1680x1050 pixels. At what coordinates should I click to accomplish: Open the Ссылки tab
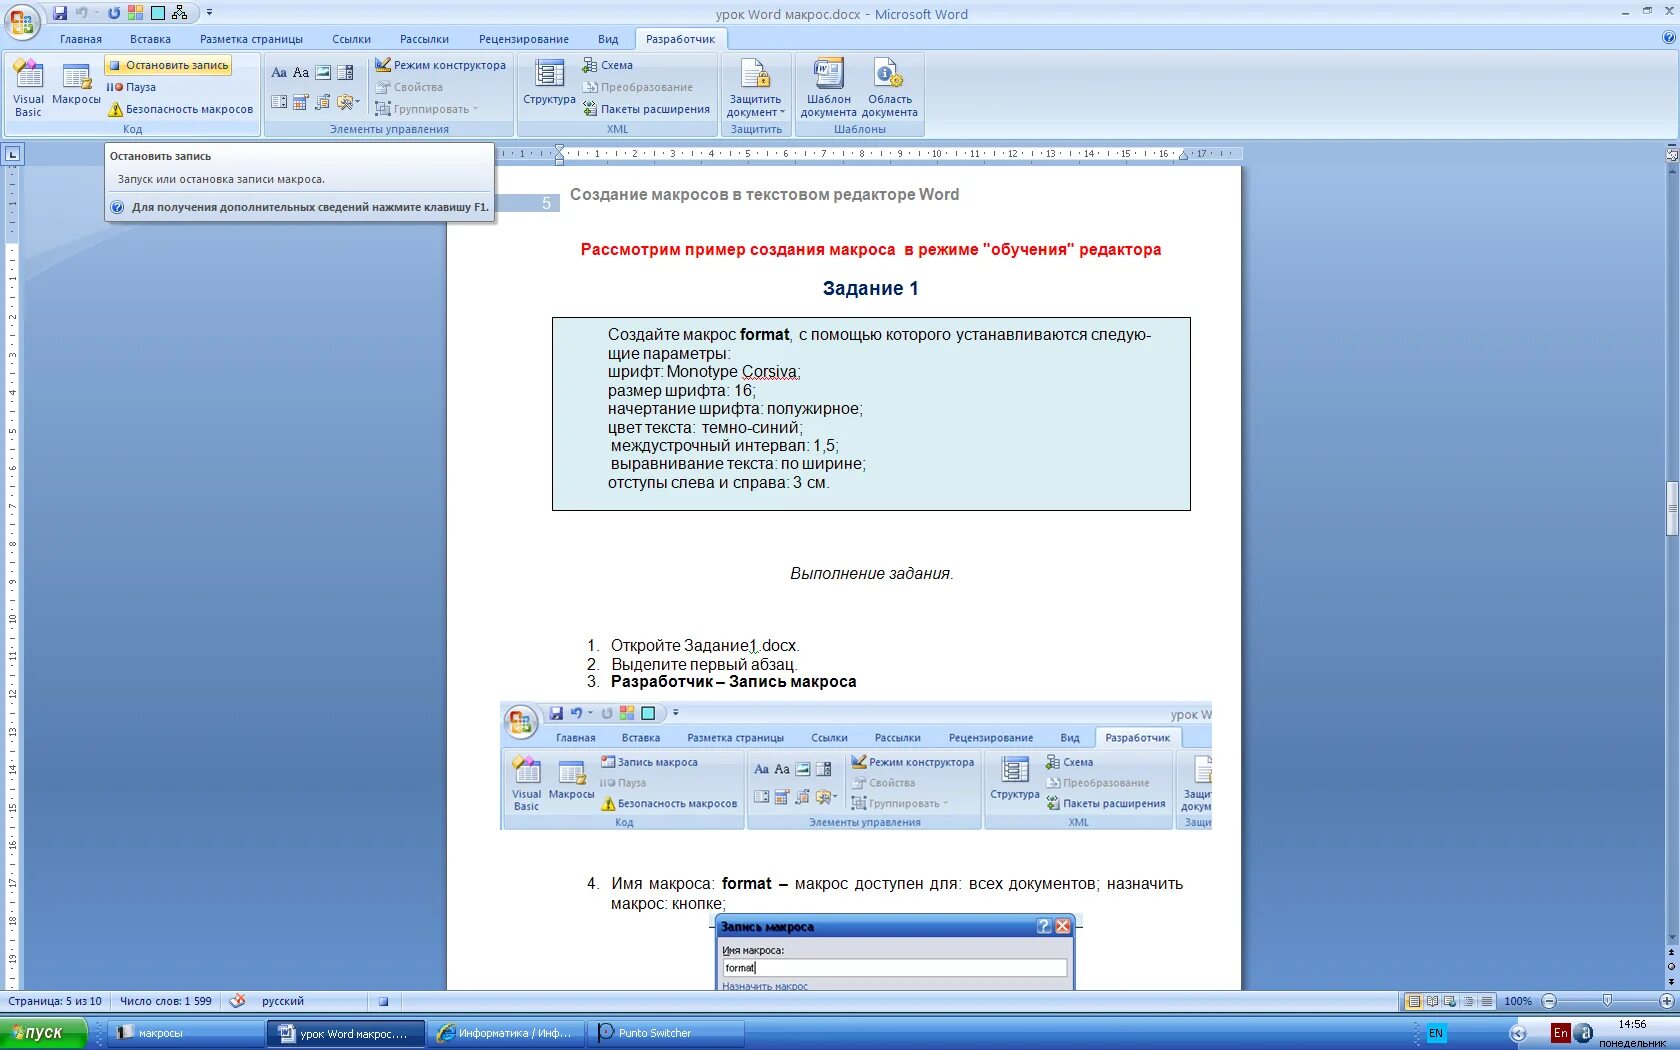click(x=351, y=39)
